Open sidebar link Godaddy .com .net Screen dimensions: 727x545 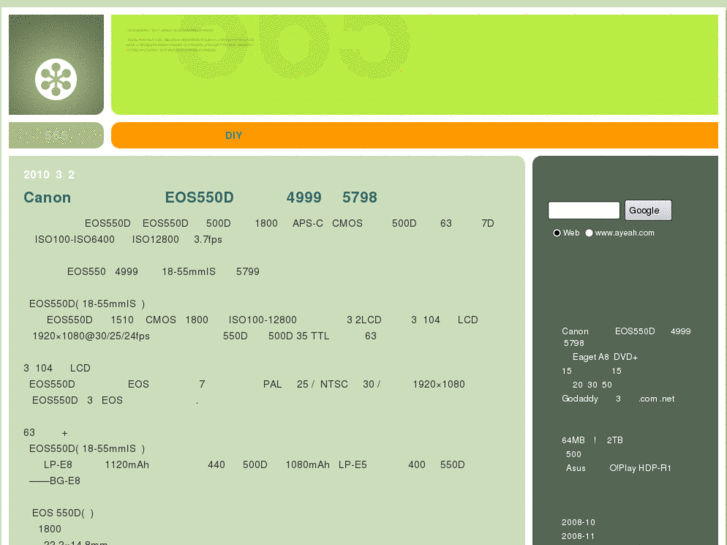618,399
